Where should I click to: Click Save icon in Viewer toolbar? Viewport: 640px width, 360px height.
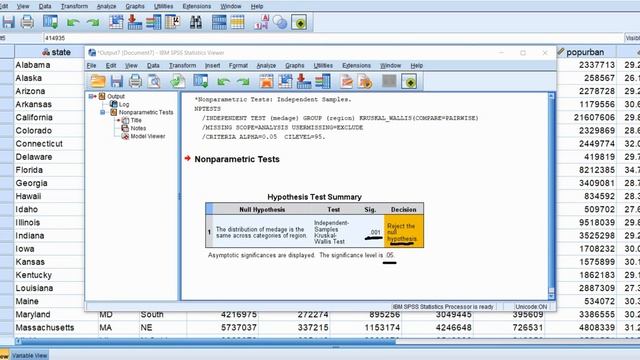117,81
